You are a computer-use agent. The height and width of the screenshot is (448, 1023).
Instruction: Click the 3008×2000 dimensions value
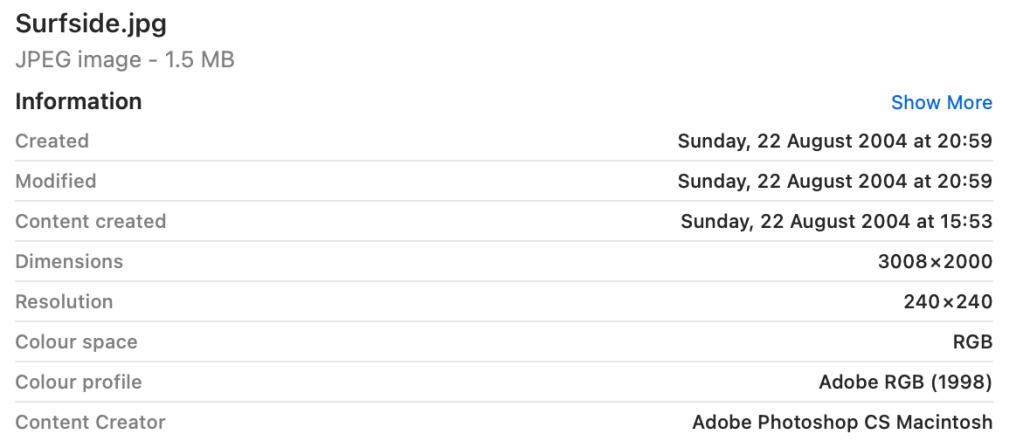tap(935, 262)
